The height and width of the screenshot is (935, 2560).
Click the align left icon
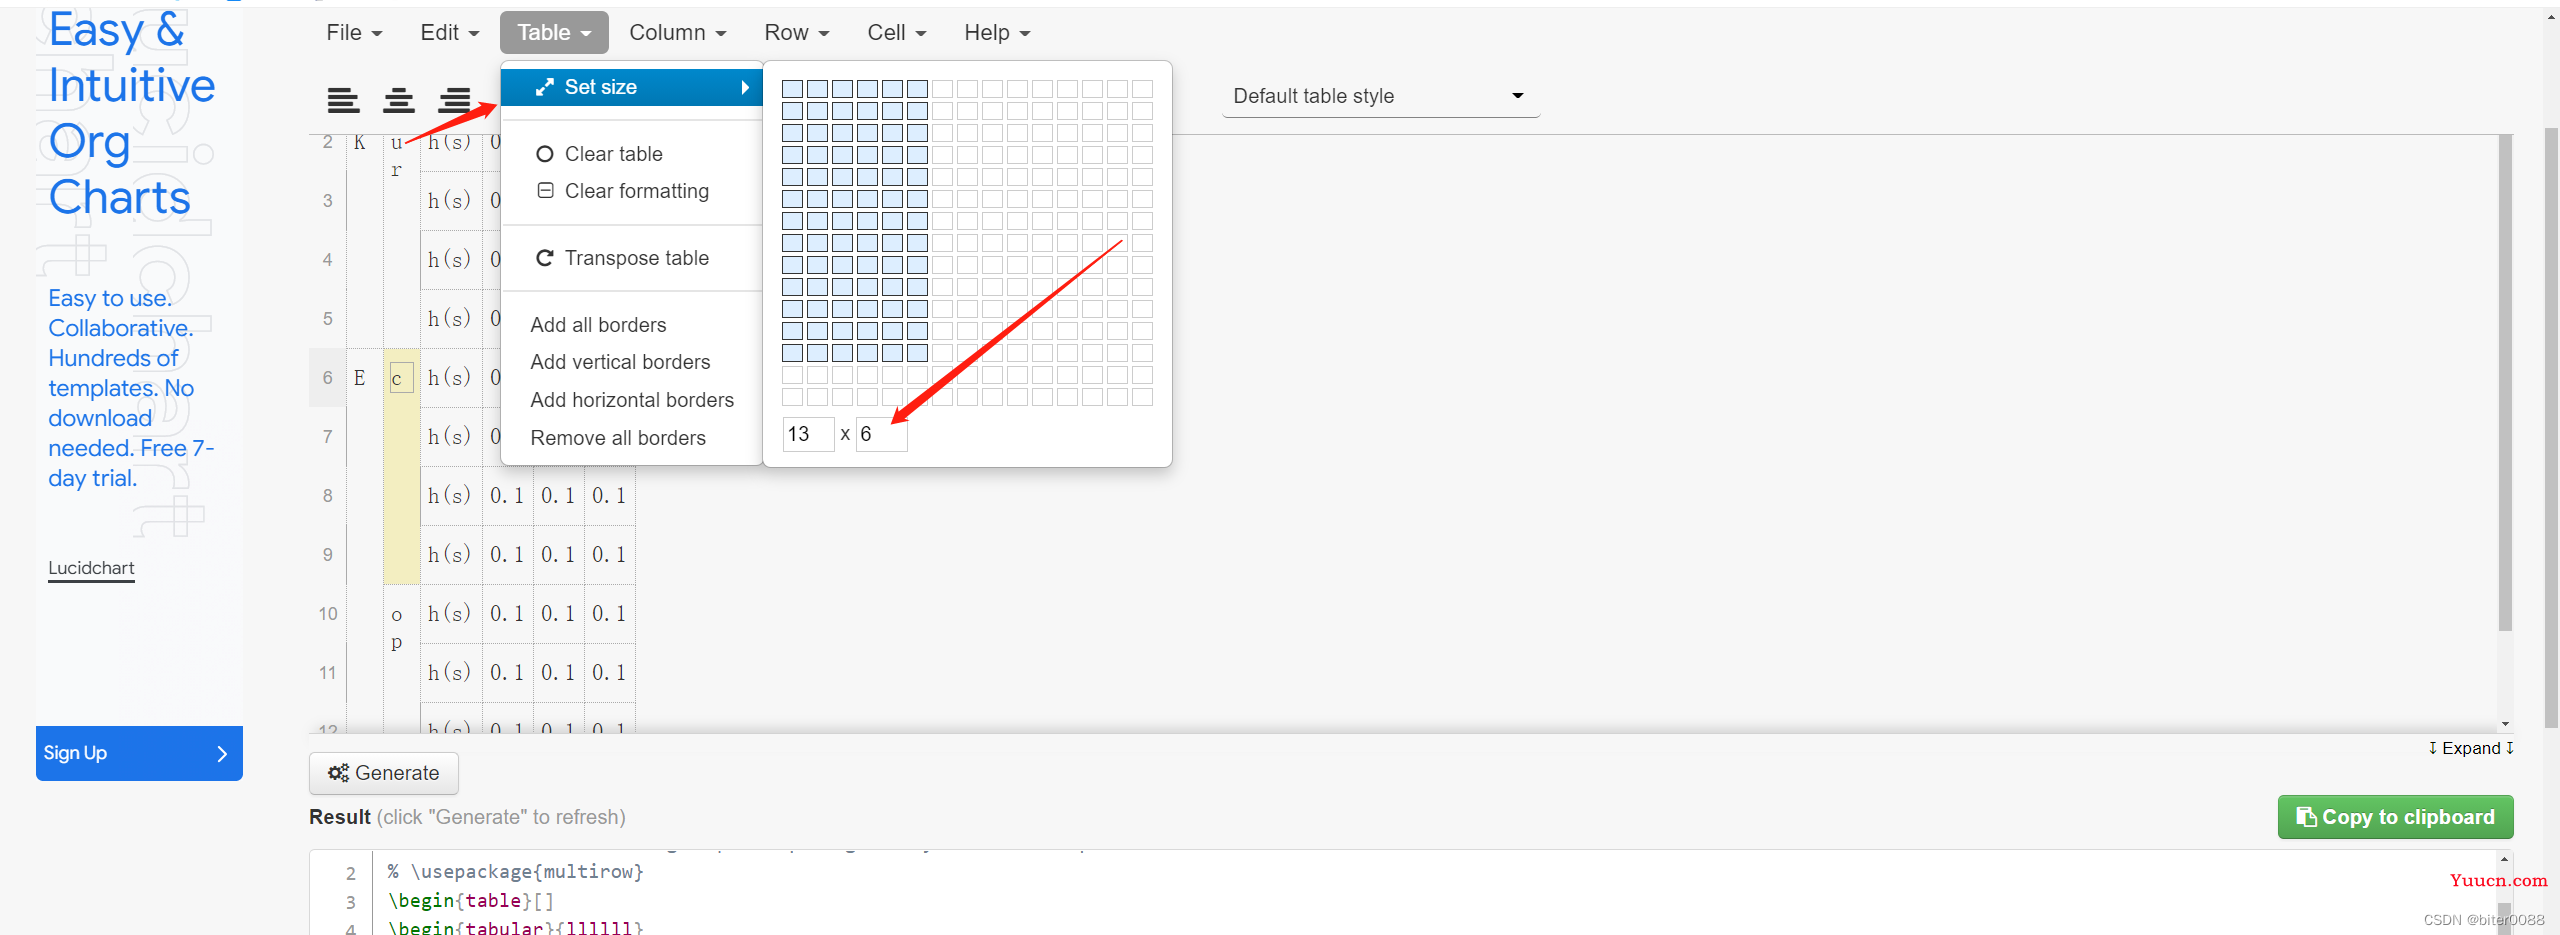[343, 100]
